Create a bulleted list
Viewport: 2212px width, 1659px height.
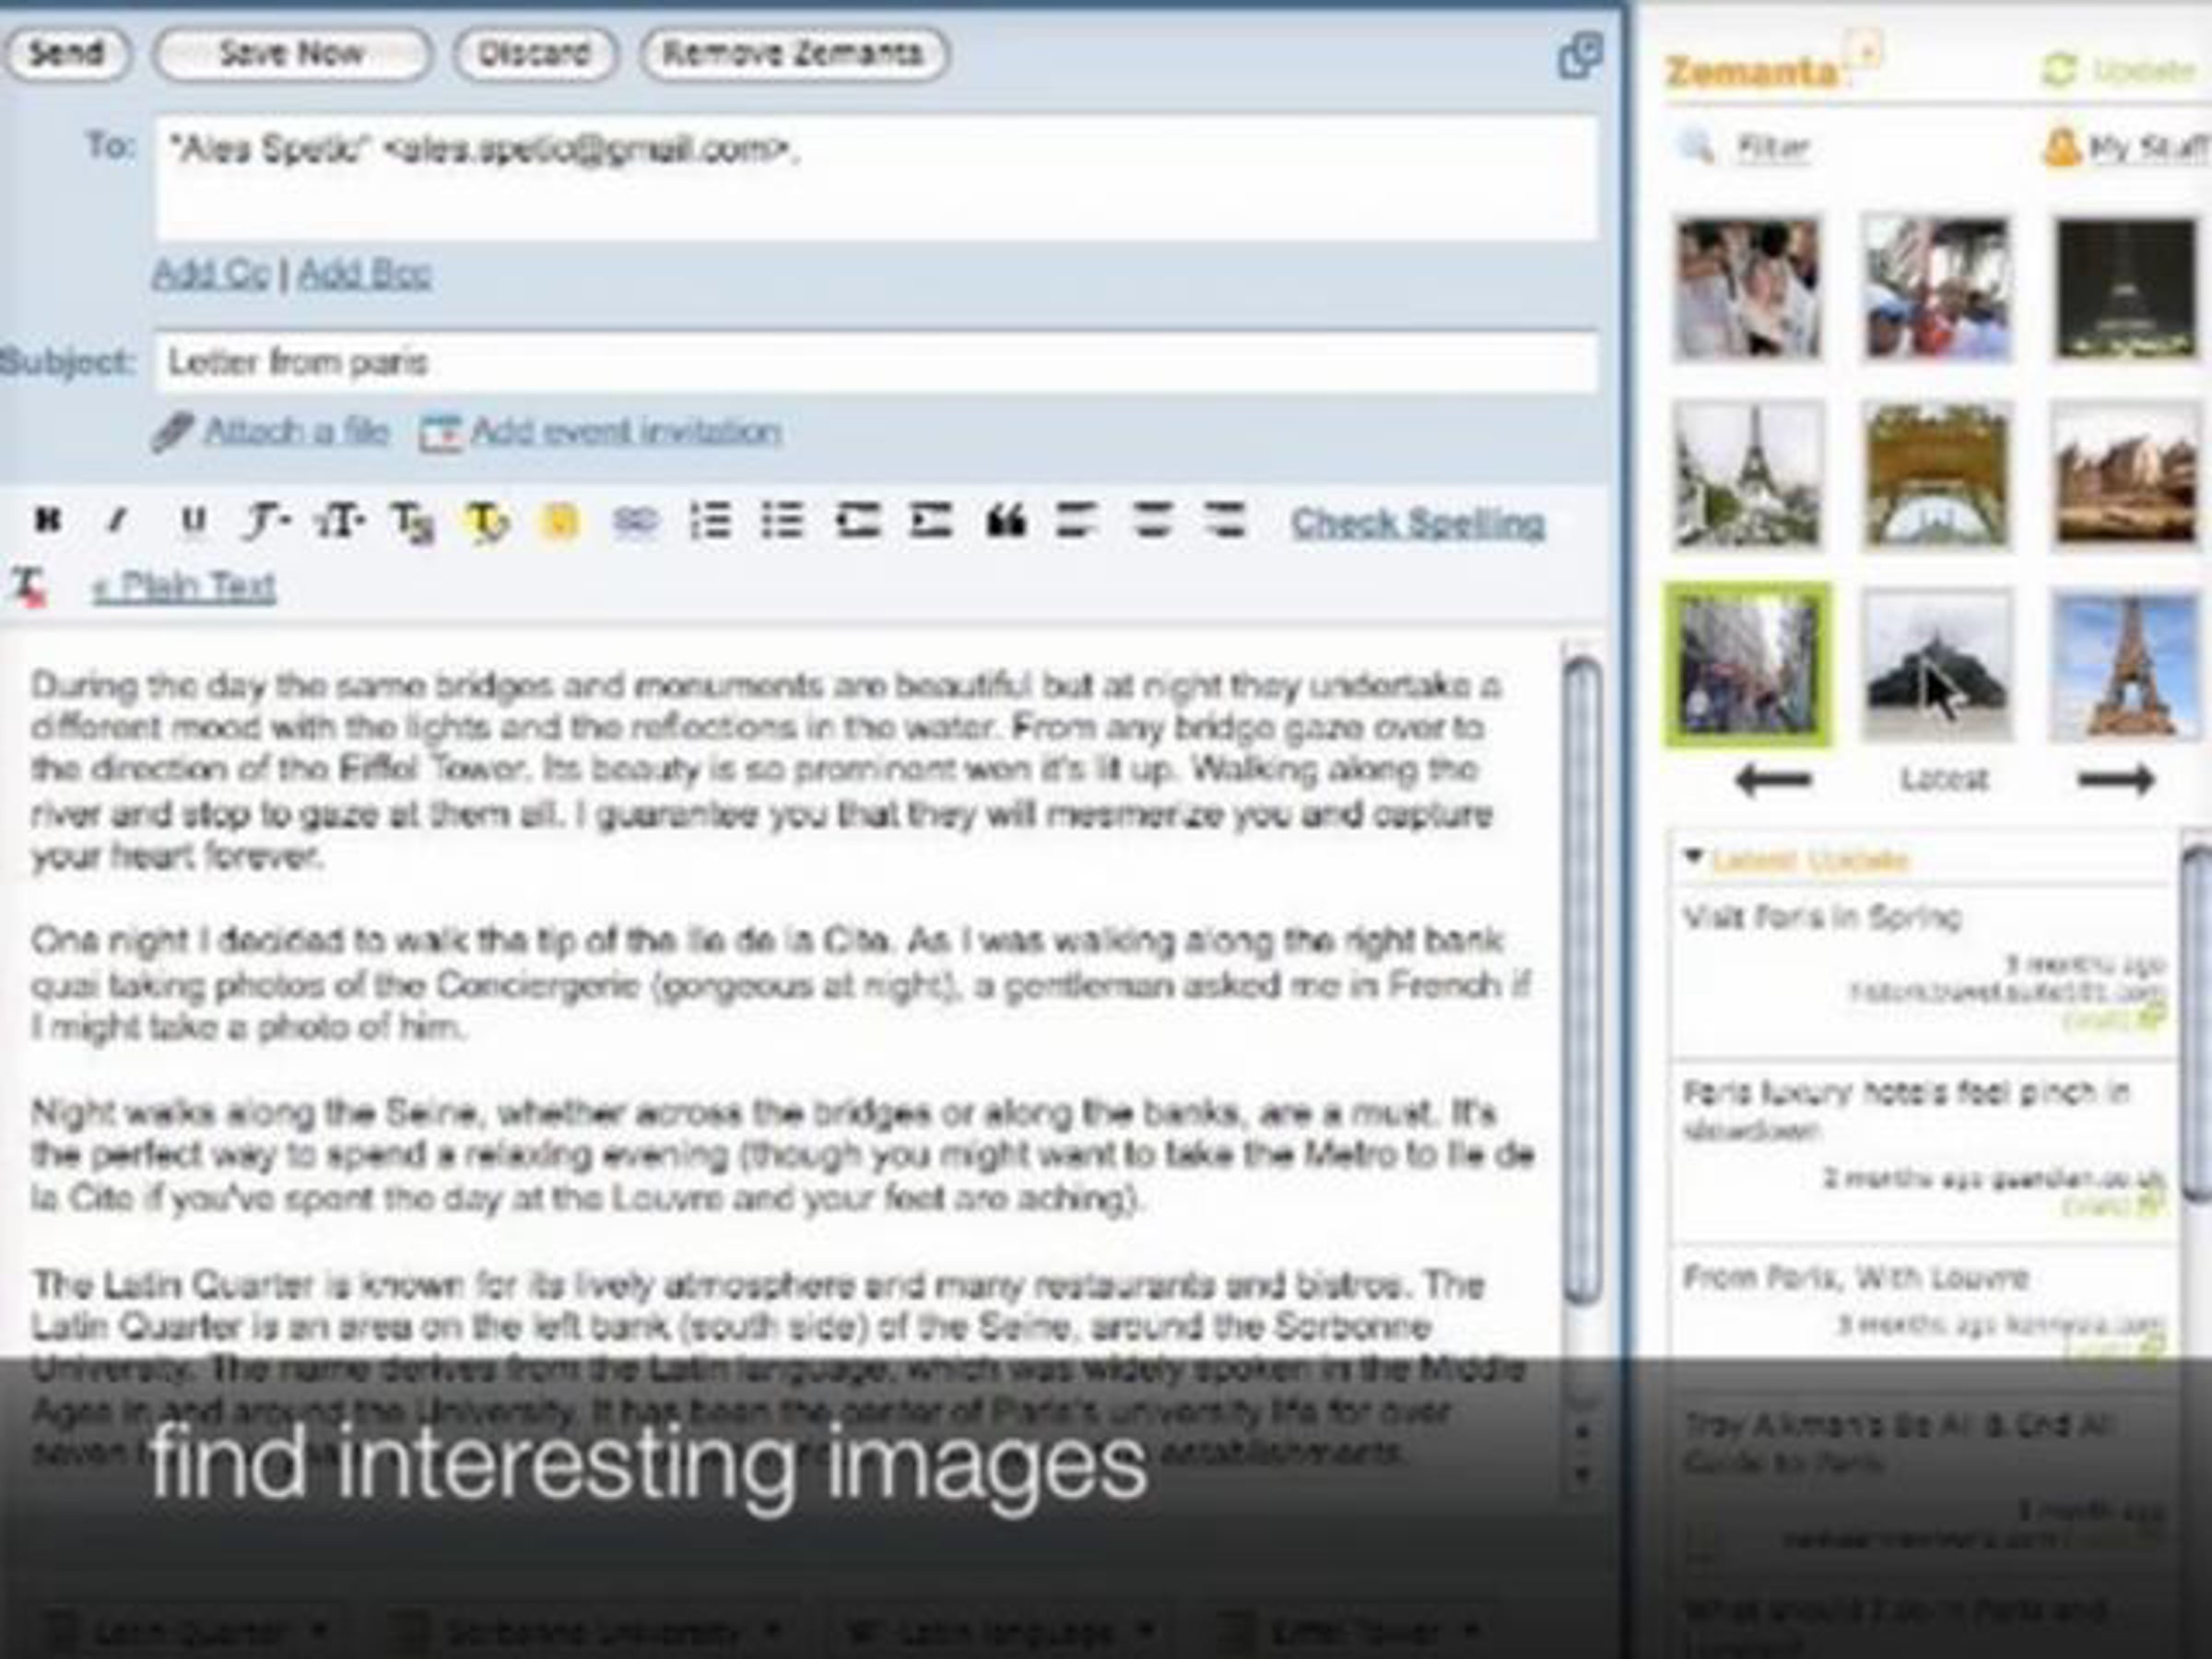coord(782,521)
